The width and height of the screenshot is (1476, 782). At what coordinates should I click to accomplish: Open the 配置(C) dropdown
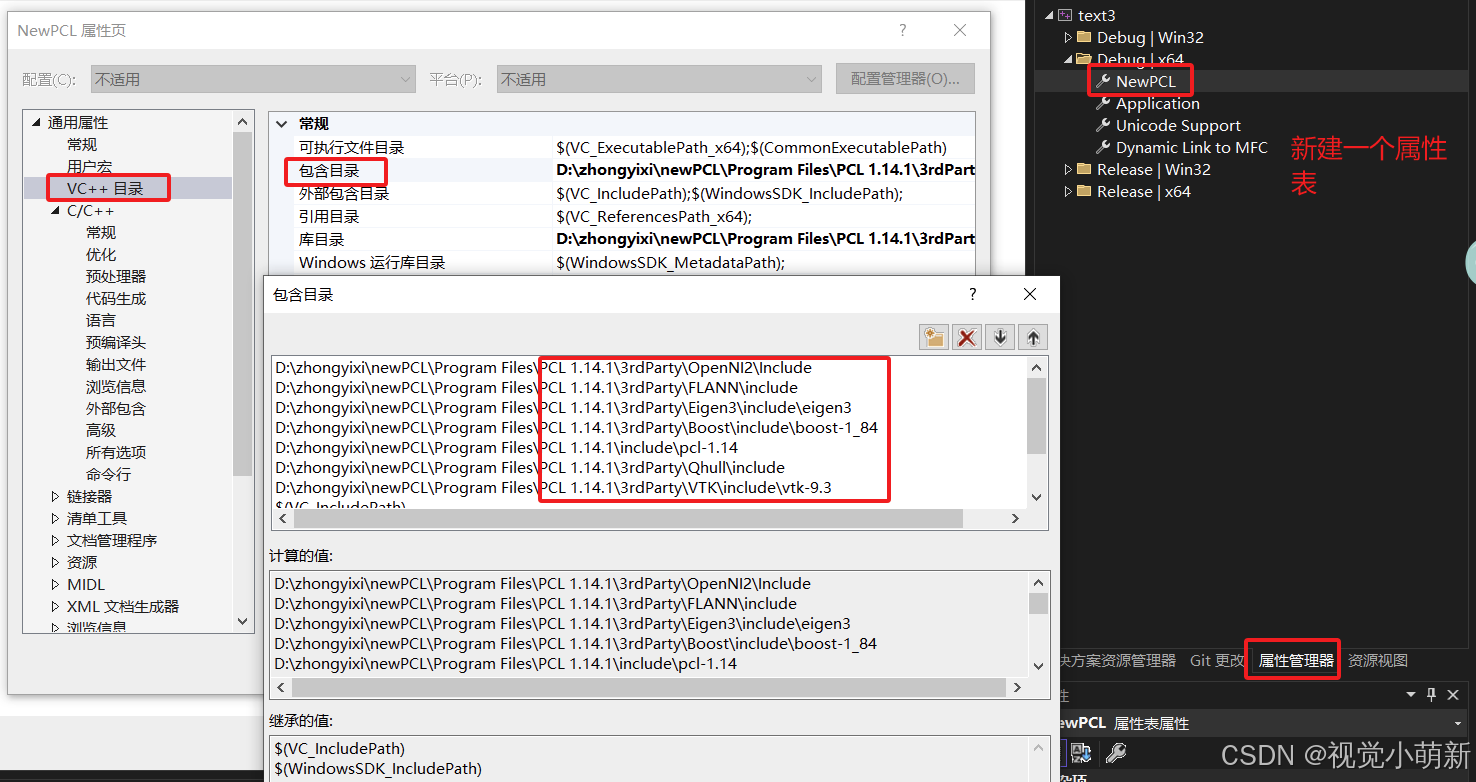pyautogui.click(x=405, y=78)
